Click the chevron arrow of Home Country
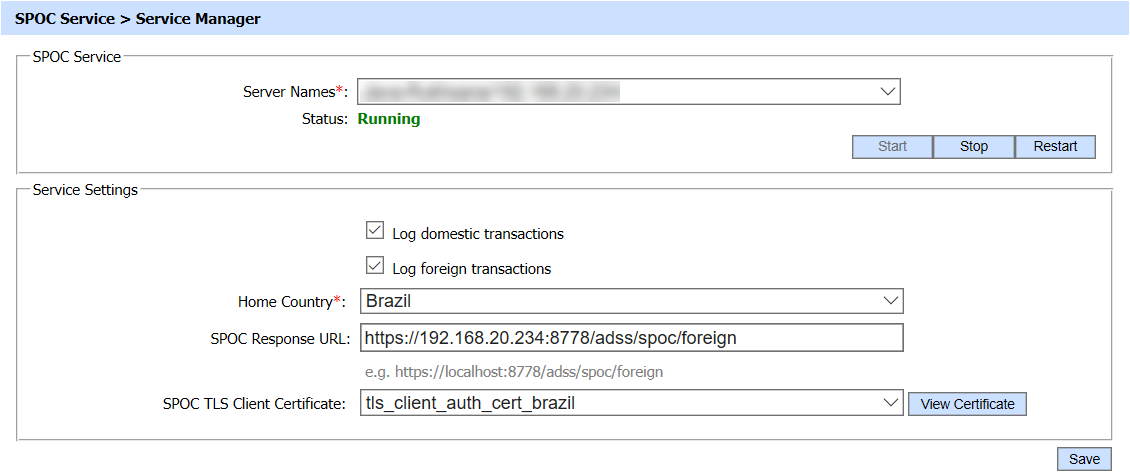Screen dimensions: 1130x476 [889, 301]
